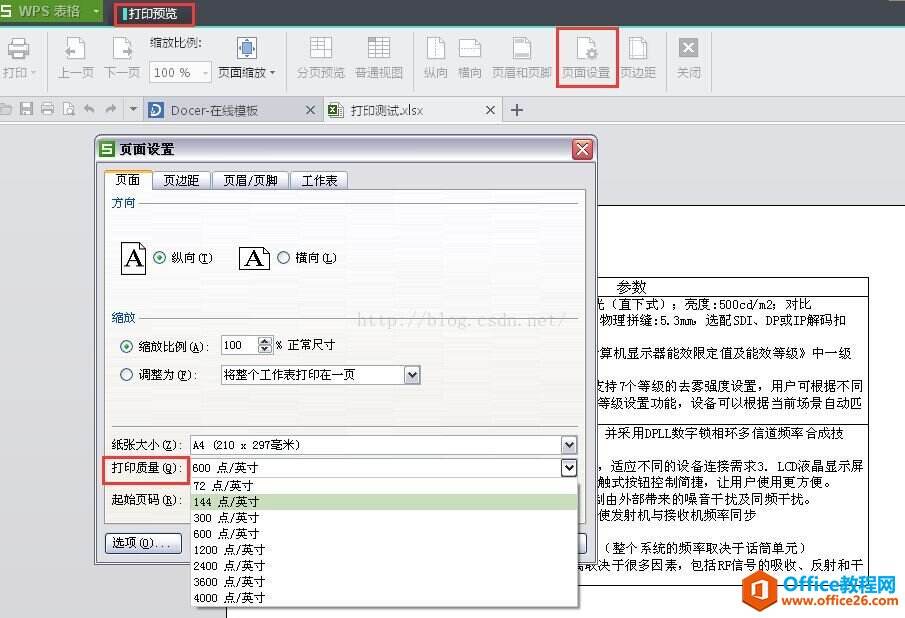Set landscape orientation (横向) in toolbar
This screenshot has height=618, width=905.
[469, 58]
